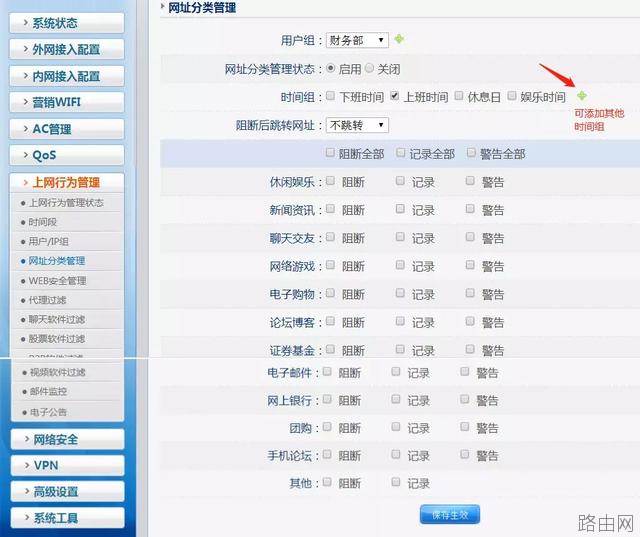Check 警告 for 证券基金 category
This screenshot has width=640, height=537.
click(x=470, y=349)
